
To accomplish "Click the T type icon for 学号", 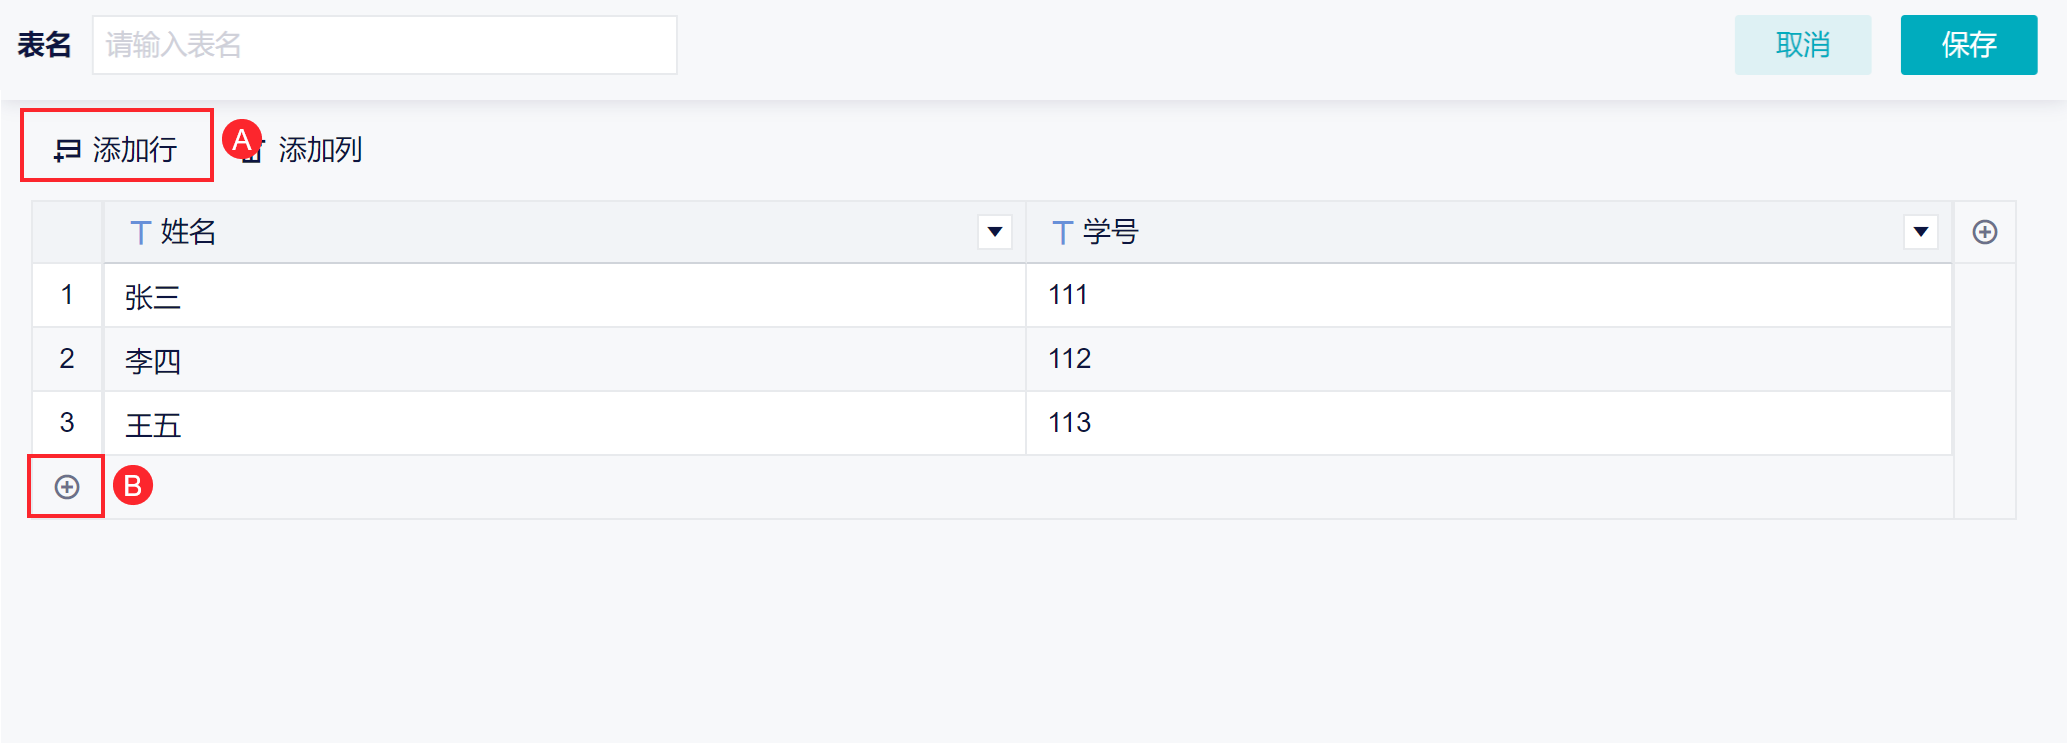I will [1062, 233].
